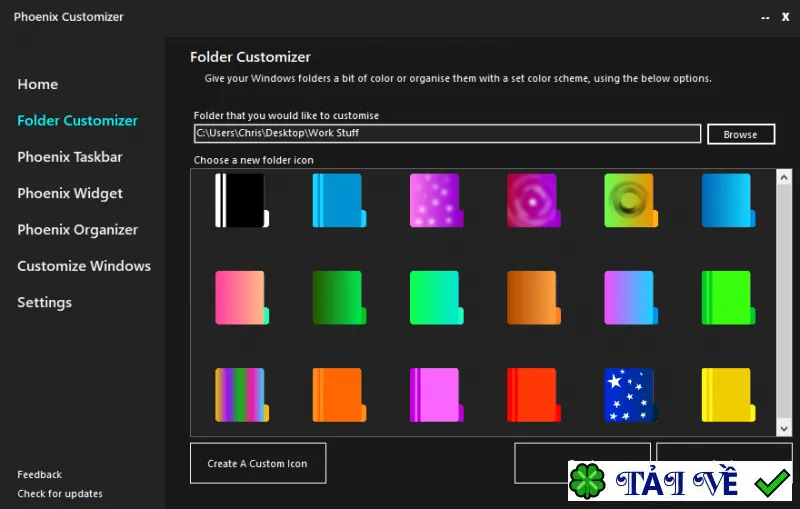This screenshot has width=800, height=509.
Task: Pick the solid red folder icon
Action: pyautogui.click(x=534, y=395)
